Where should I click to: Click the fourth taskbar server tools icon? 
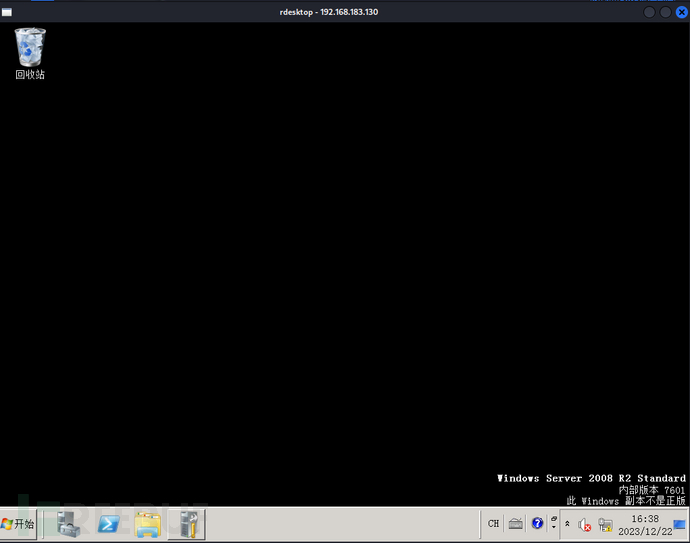click(x=186, y=523)
